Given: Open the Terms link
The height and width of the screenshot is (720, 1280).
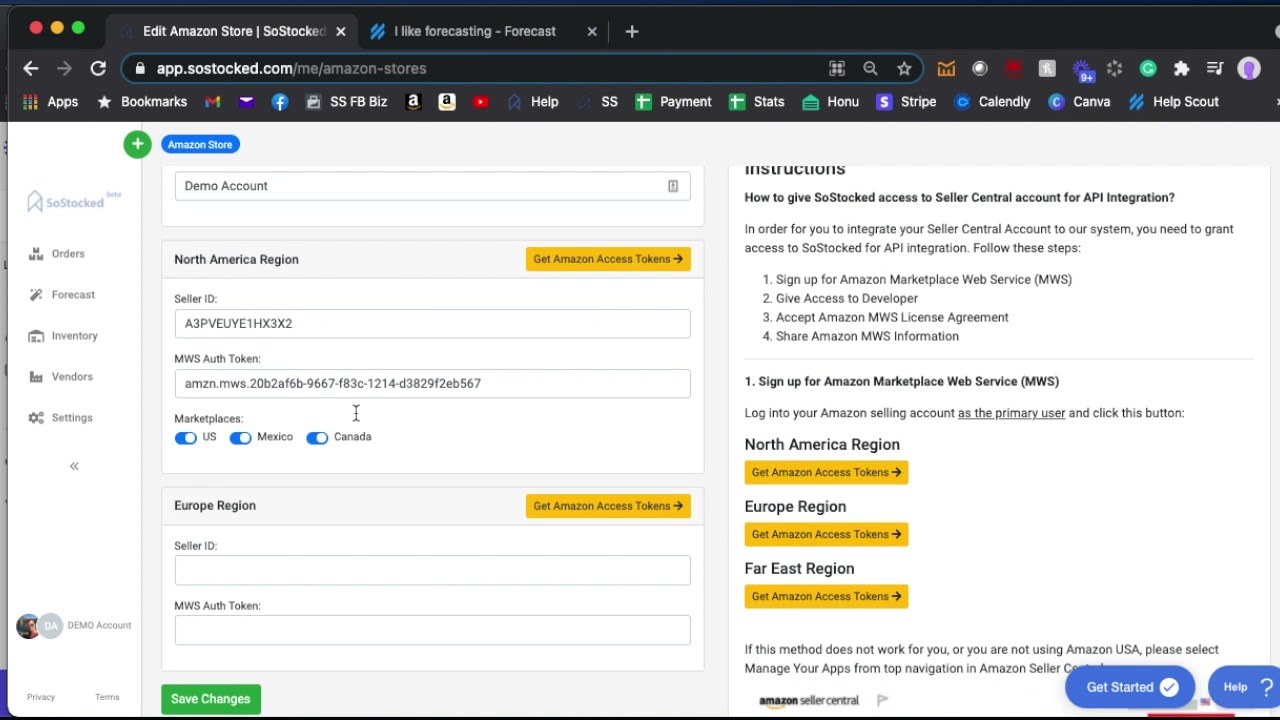Looking at the screenshot, I should [x=107, y=697].
